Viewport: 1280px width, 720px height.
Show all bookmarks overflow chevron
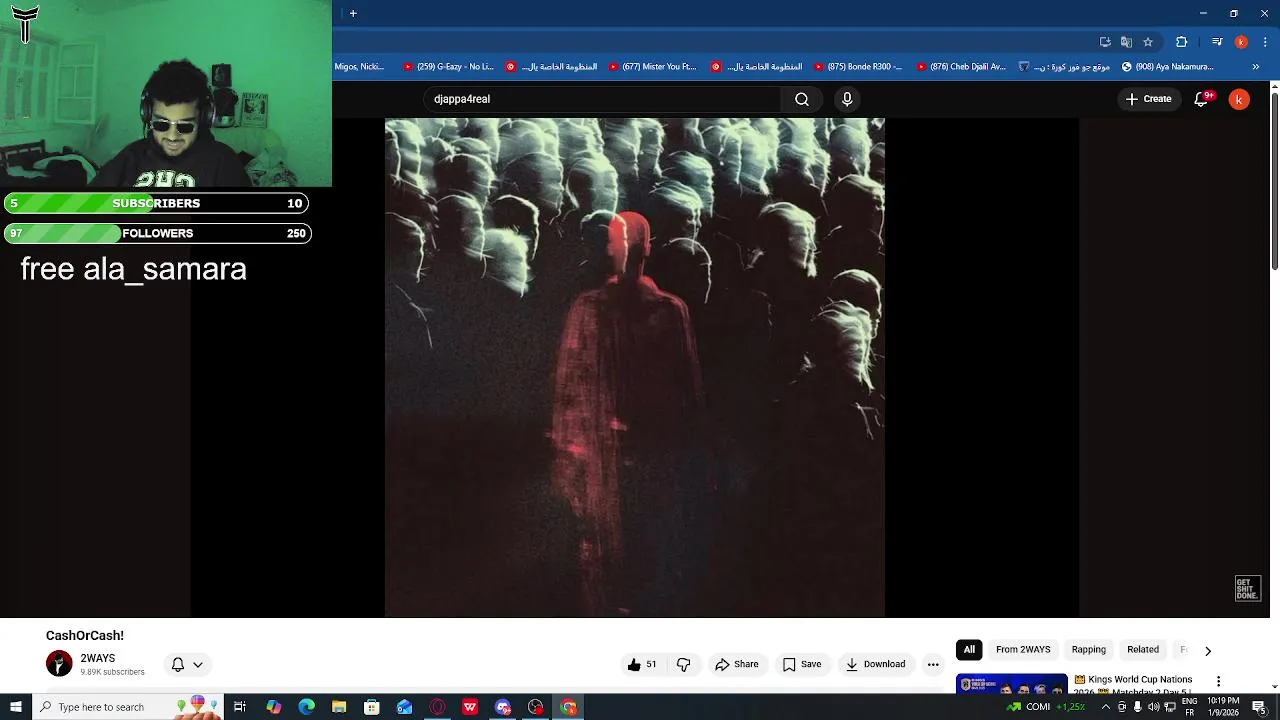click(1256, 67)
